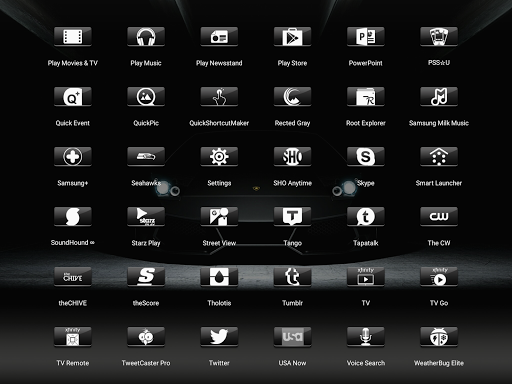Viewport: 512px width, 384px height.
Task: Launch the PowerPoint icon
Action: click(x=366, y=36)
